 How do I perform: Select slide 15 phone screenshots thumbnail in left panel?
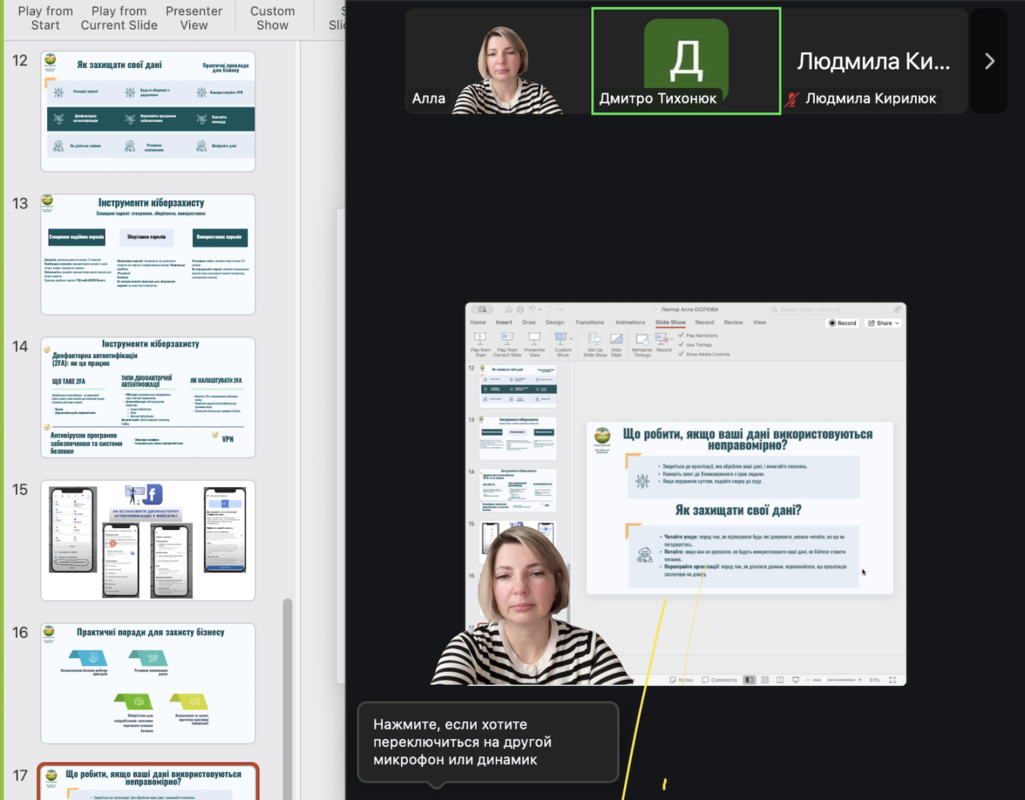(148, 541)
